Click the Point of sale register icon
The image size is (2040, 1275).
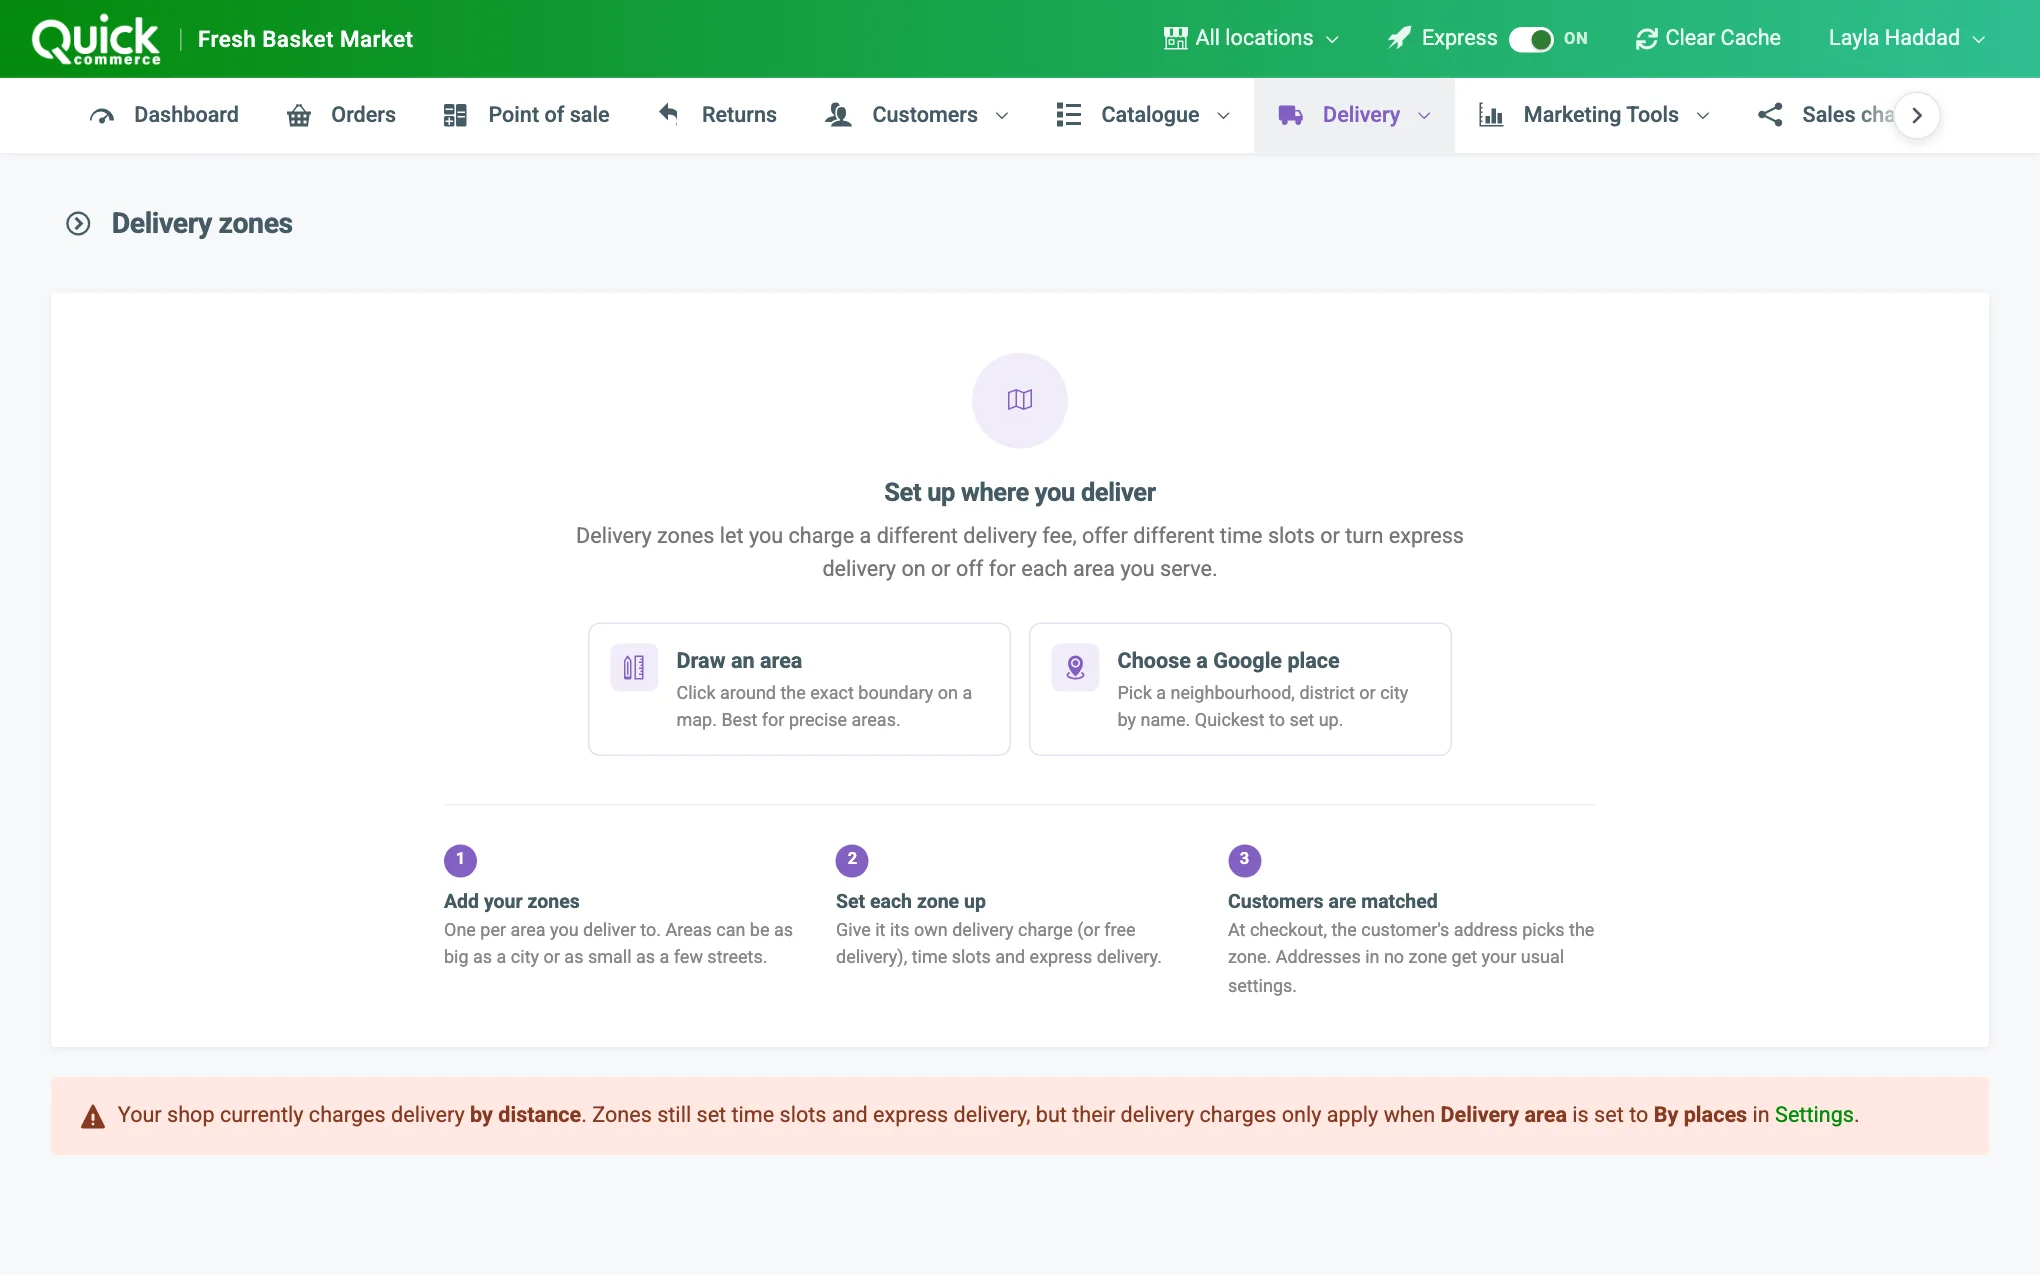coord(455,115)
